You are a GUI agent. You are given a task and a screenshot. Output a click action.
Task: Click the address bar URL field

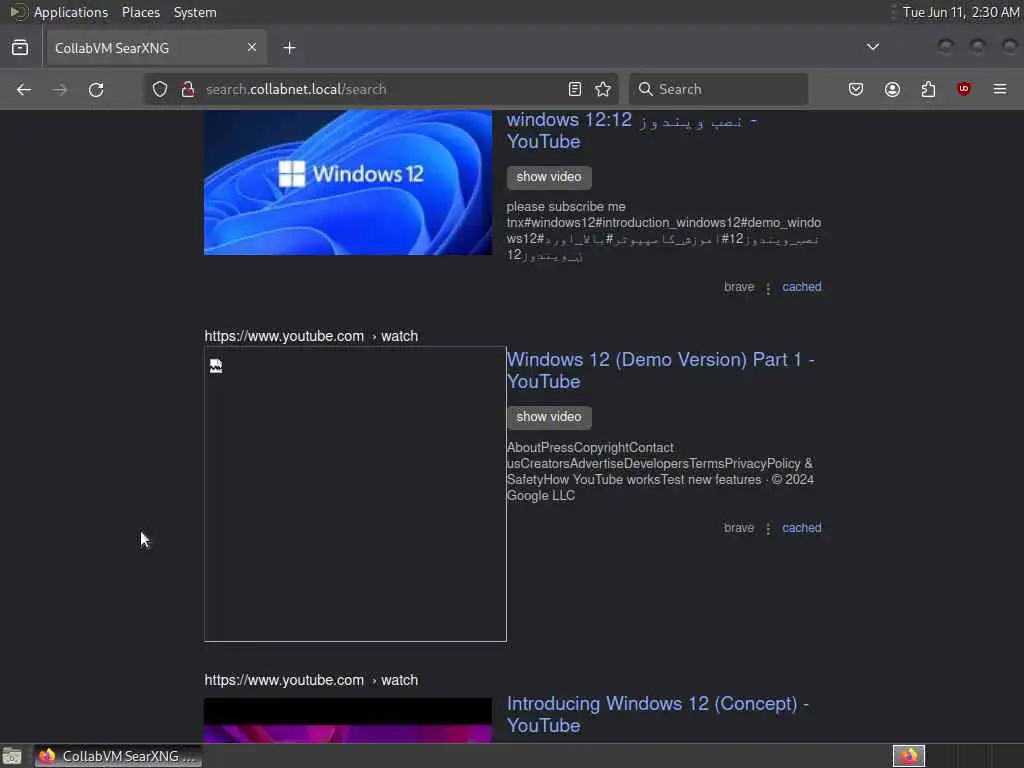pos(379,89)
